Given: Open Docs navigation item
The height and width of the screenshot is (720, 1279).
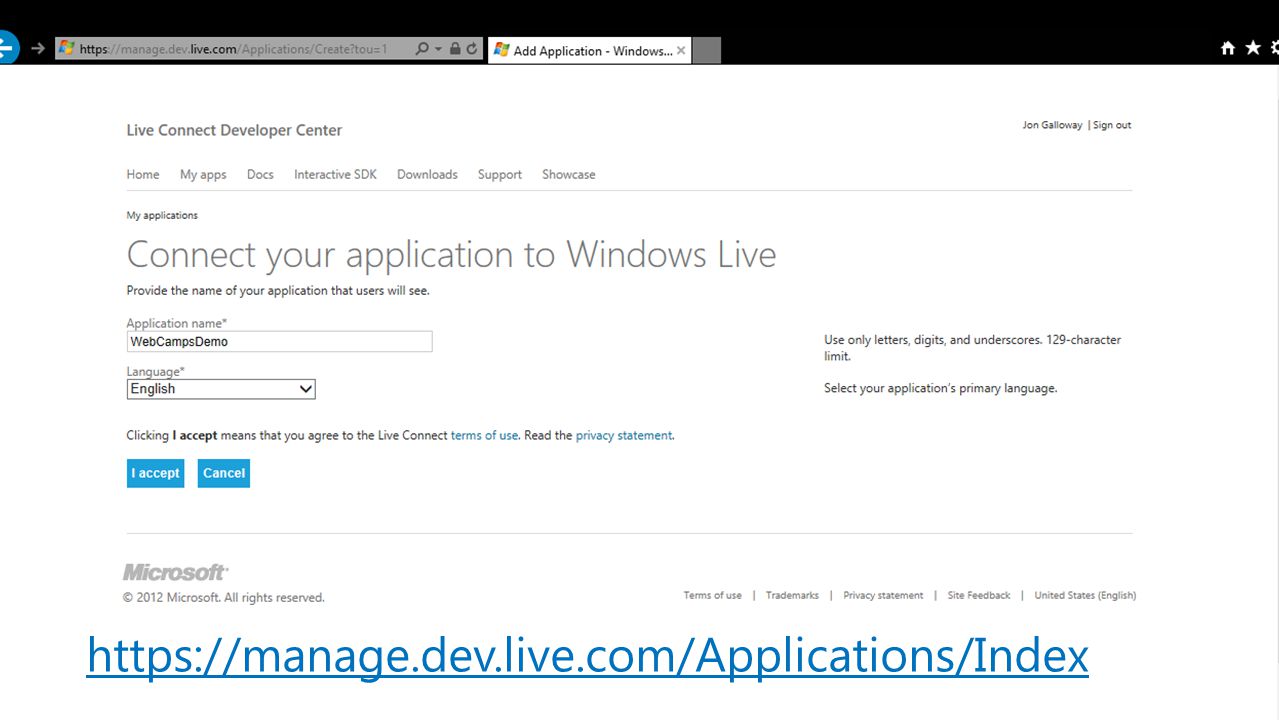Looking at the screenshot, I should (x=260, y=174).
